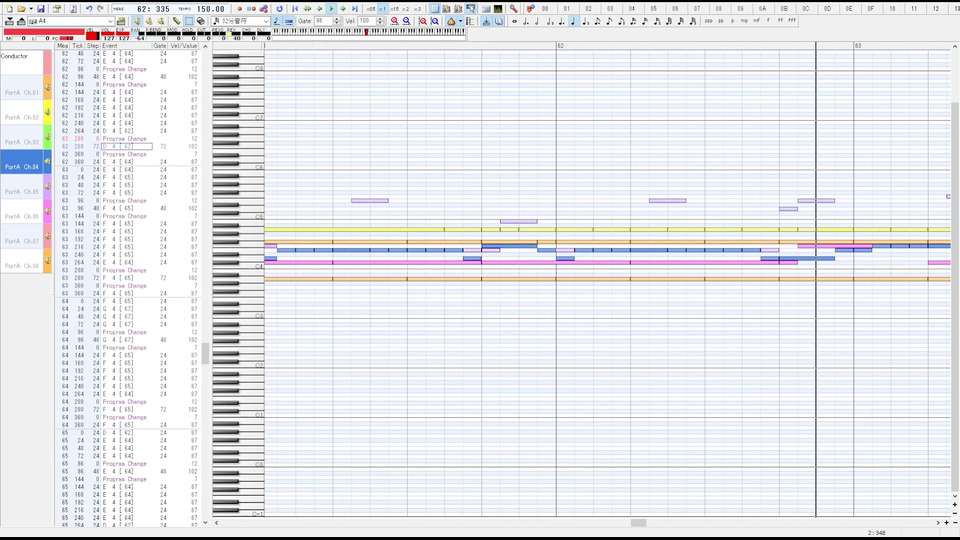Open the wrench settings icon
Screen dimensions: 960x540
point(514,9)
